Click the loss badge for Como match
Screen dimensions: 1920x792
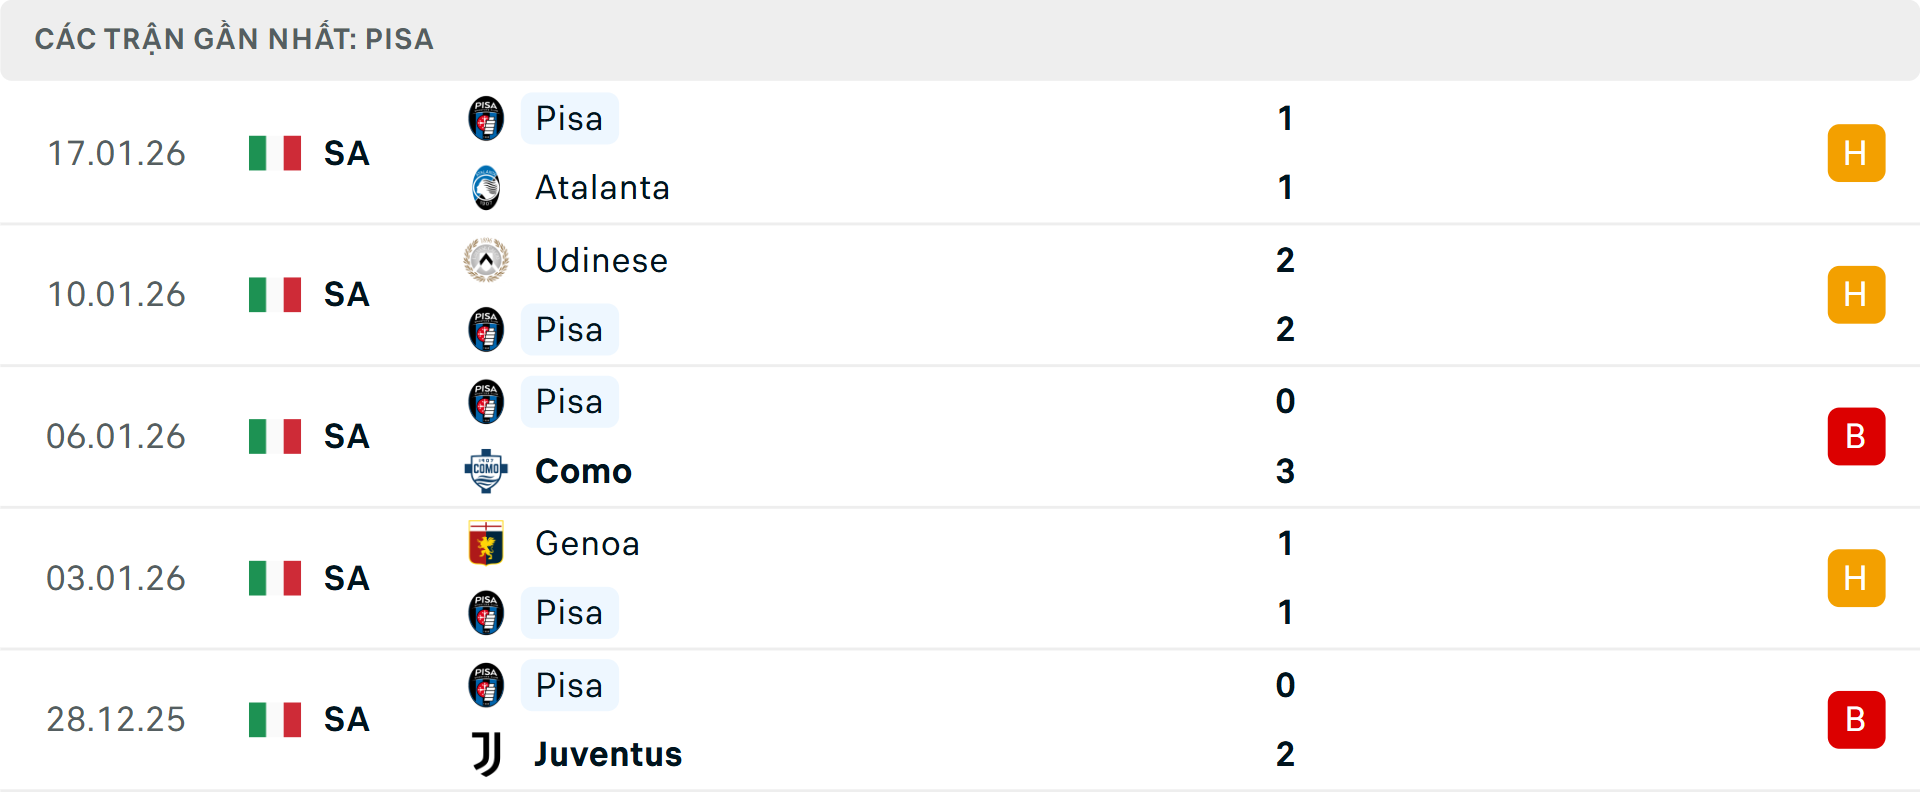coord(1856,437)
